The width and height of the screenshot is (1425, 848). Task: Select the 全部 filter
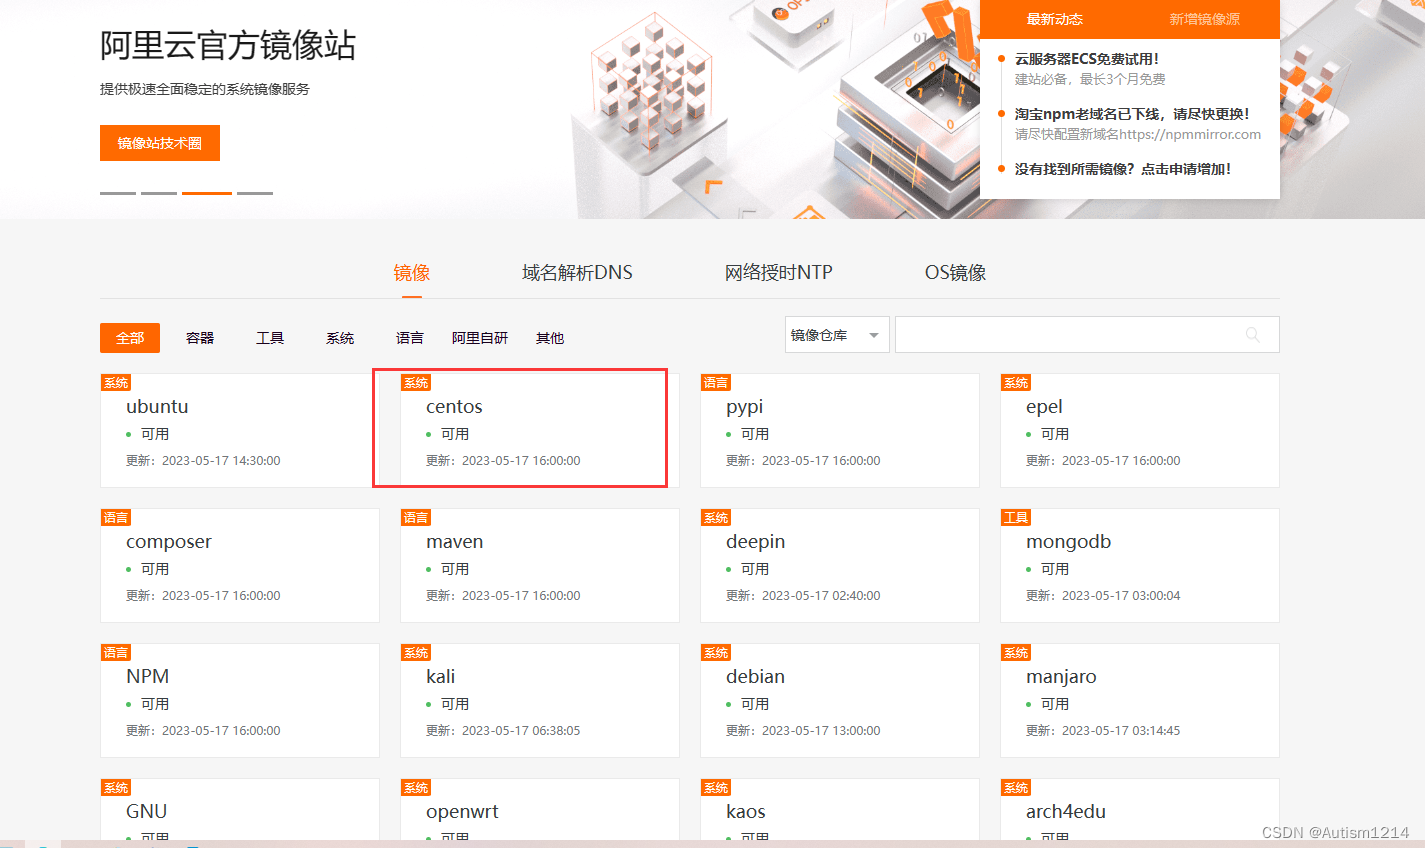click(130, 338)
